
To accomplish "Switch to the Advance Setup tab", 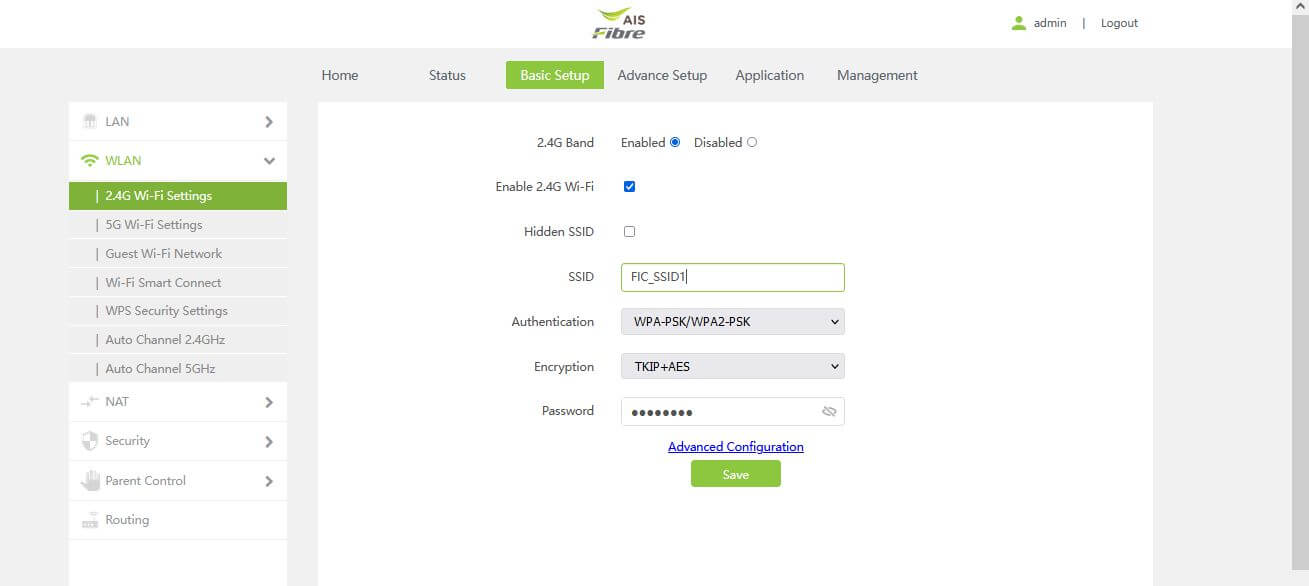I will click(662, 76).
